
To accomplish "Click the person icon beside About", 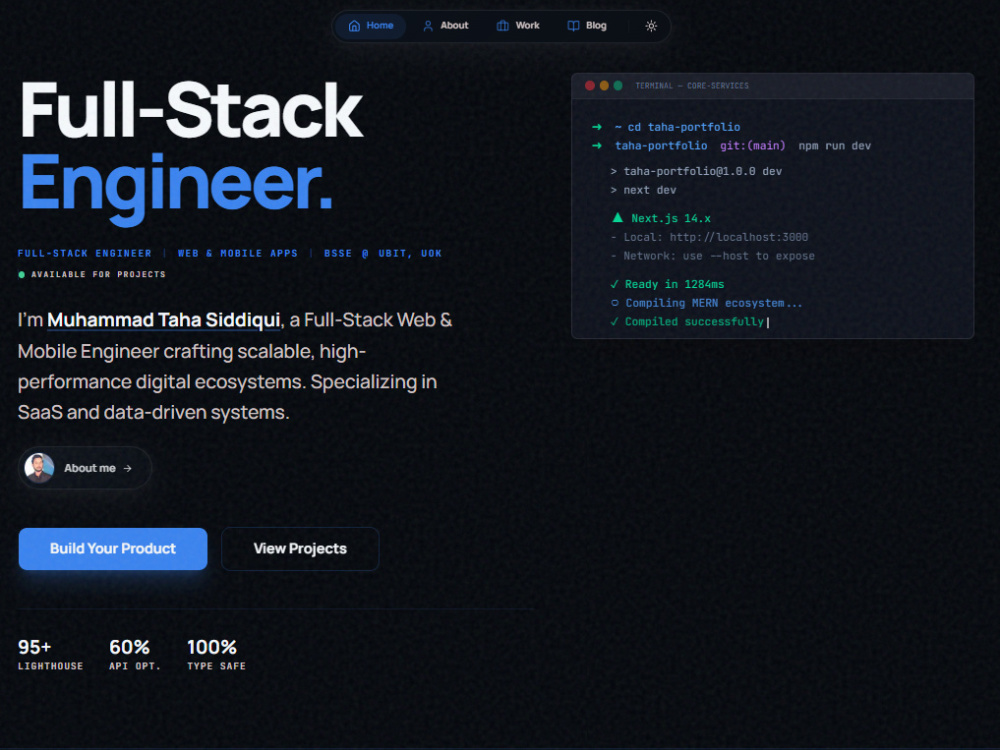I will pyautogui.click(x=428, y=26).
